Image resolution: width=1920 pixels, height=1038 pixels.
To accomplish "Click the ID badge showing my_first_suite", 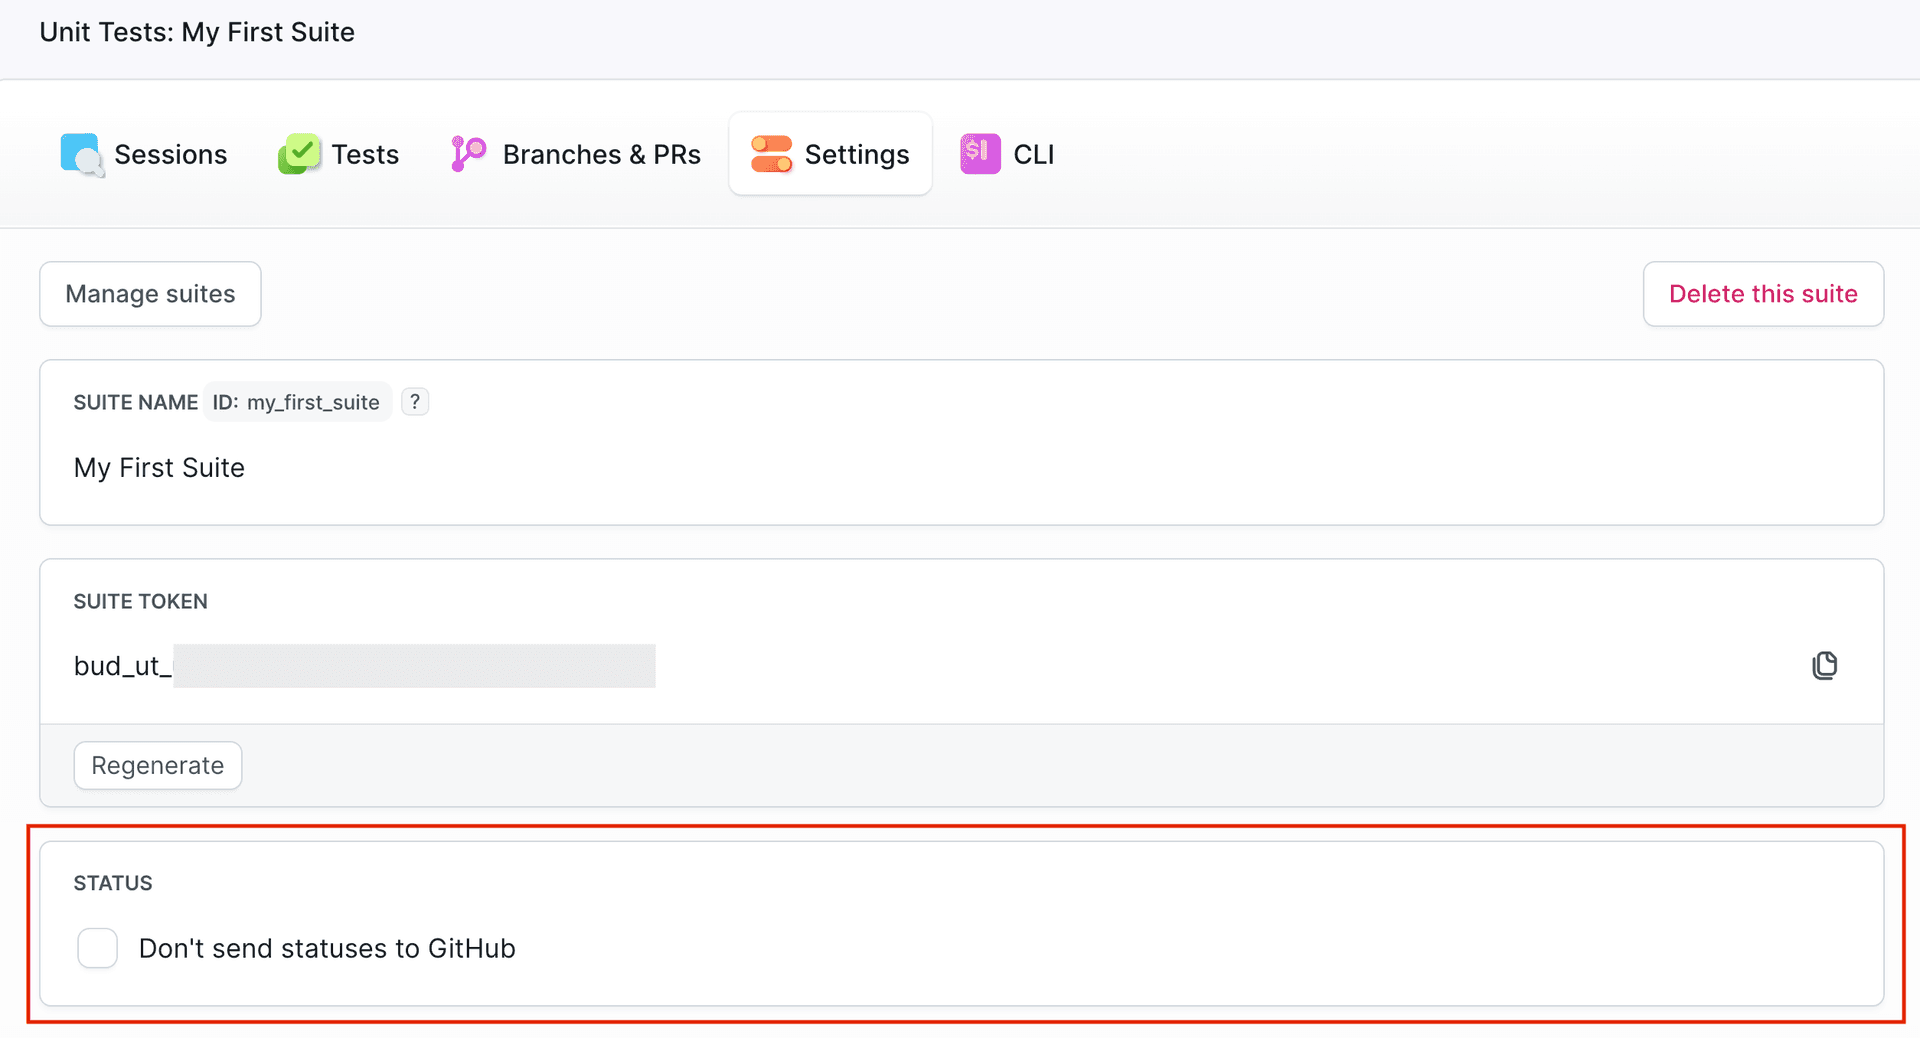I will 297,402.
